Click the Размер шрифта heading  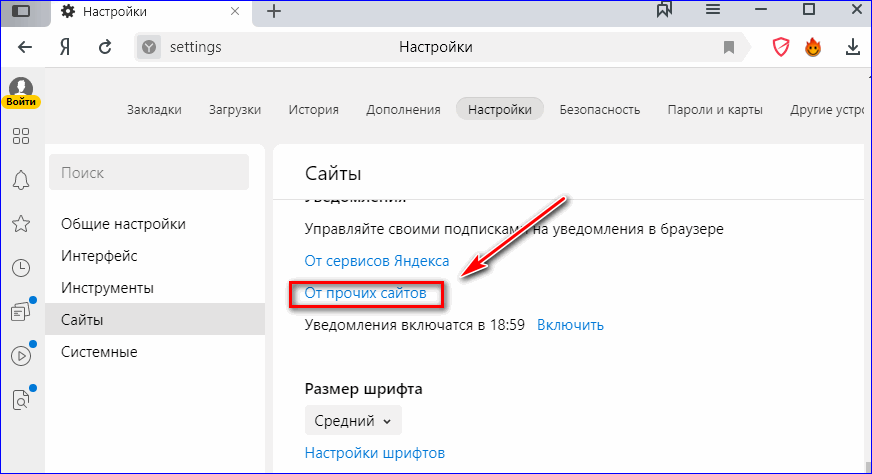(363, 388)
